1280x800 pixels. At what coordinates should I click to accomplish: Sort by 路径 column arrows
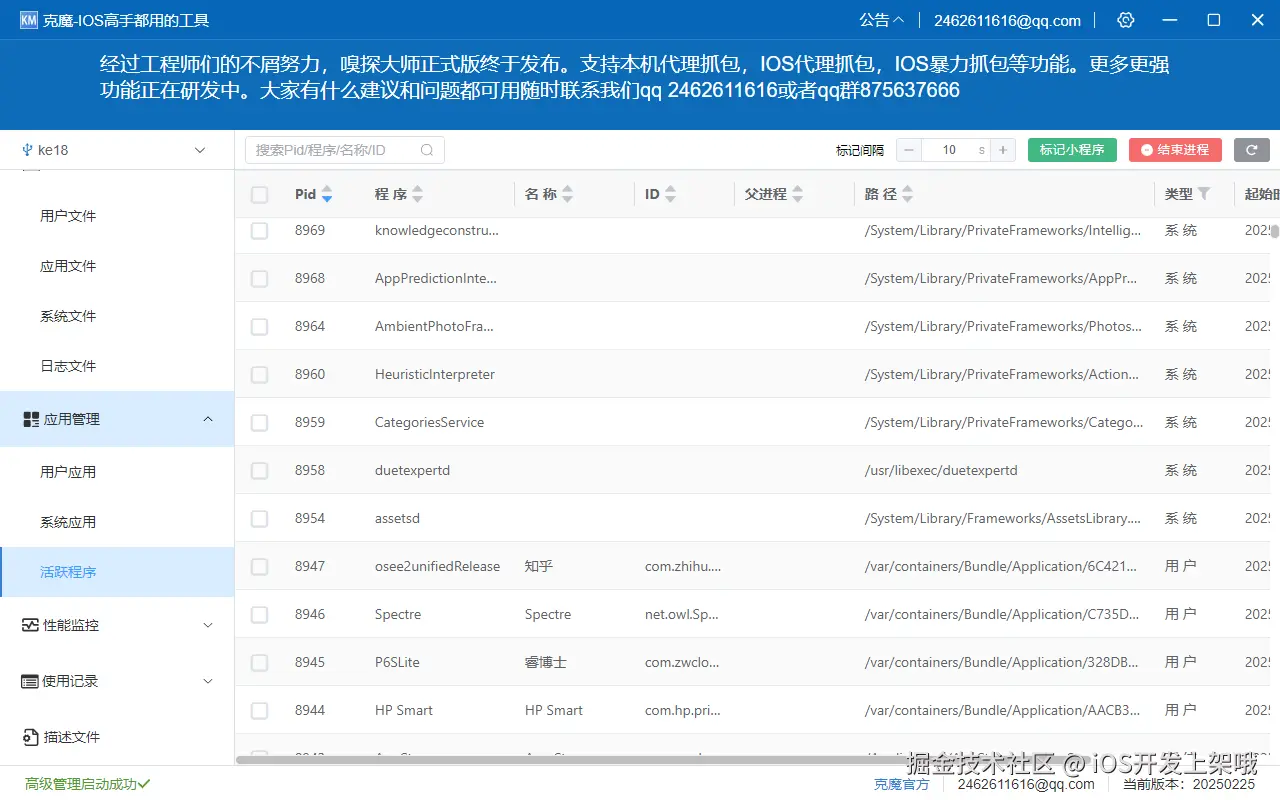pos(908,194)
